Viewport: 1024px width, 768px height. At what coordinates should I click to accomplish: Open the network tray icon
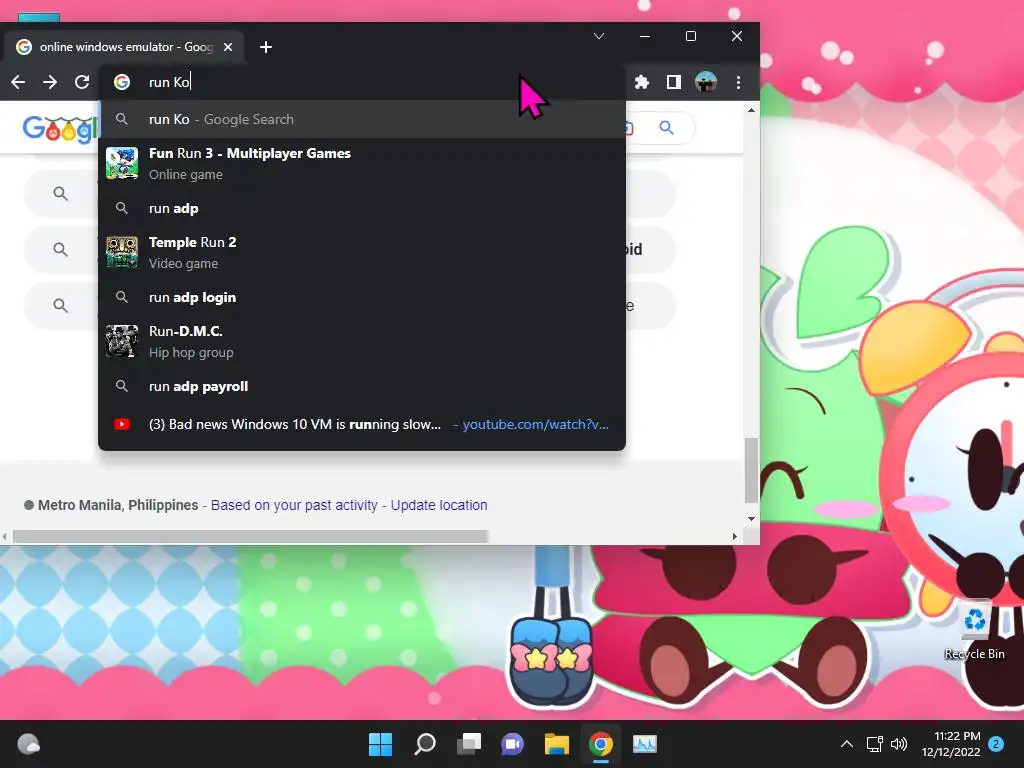[x=874, y=744]
